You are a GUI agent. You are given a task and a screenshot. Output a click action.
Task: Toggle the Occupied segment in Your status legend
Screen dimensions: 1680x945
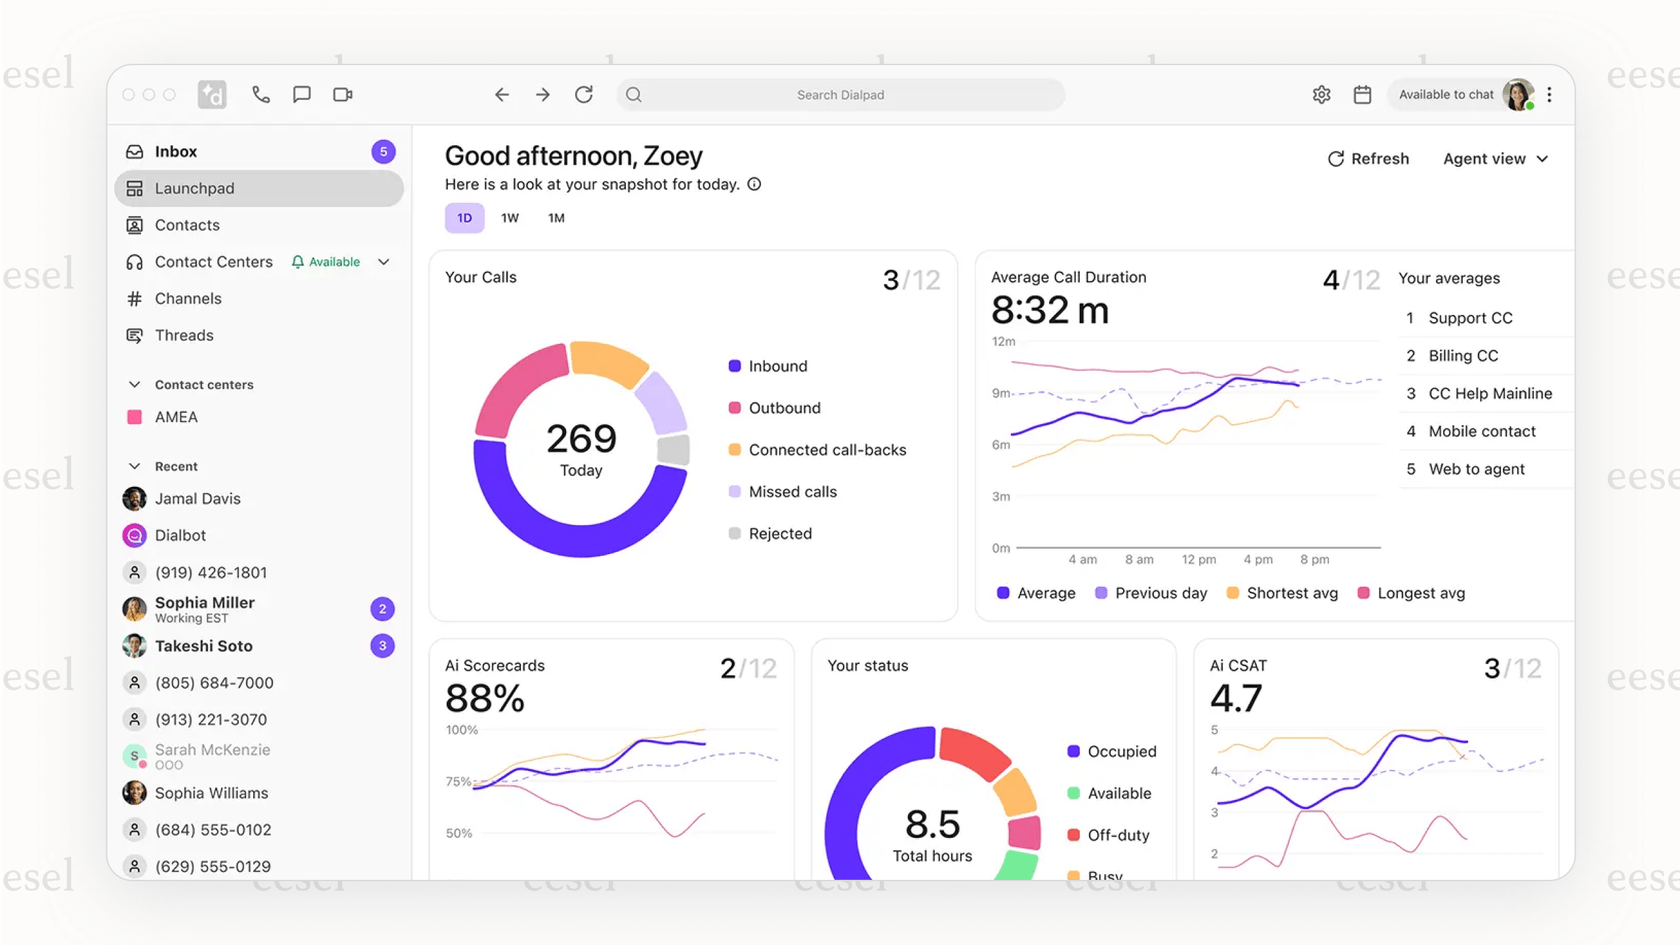pos(1111,751)
